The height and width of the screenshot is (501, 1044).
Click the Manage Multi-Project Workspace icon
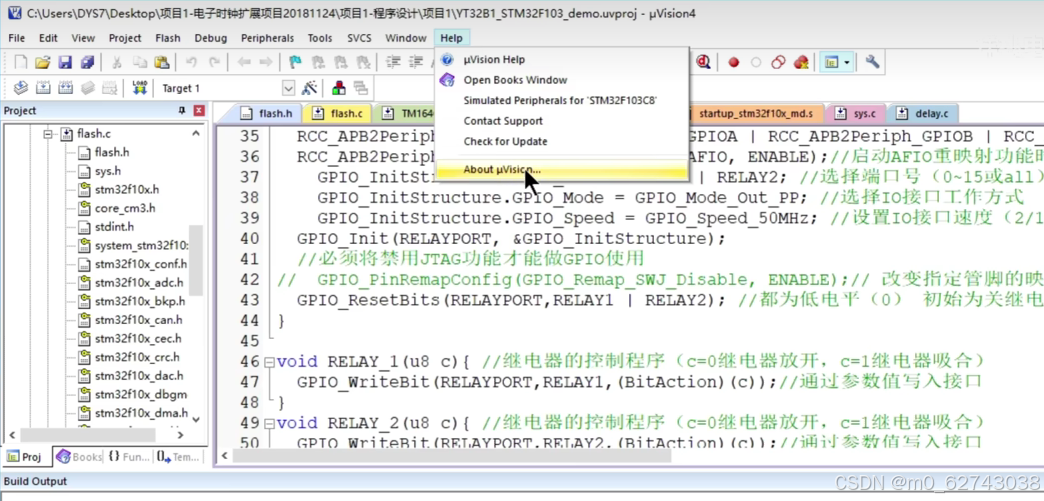pyautogui.click(x=361, y=88)
